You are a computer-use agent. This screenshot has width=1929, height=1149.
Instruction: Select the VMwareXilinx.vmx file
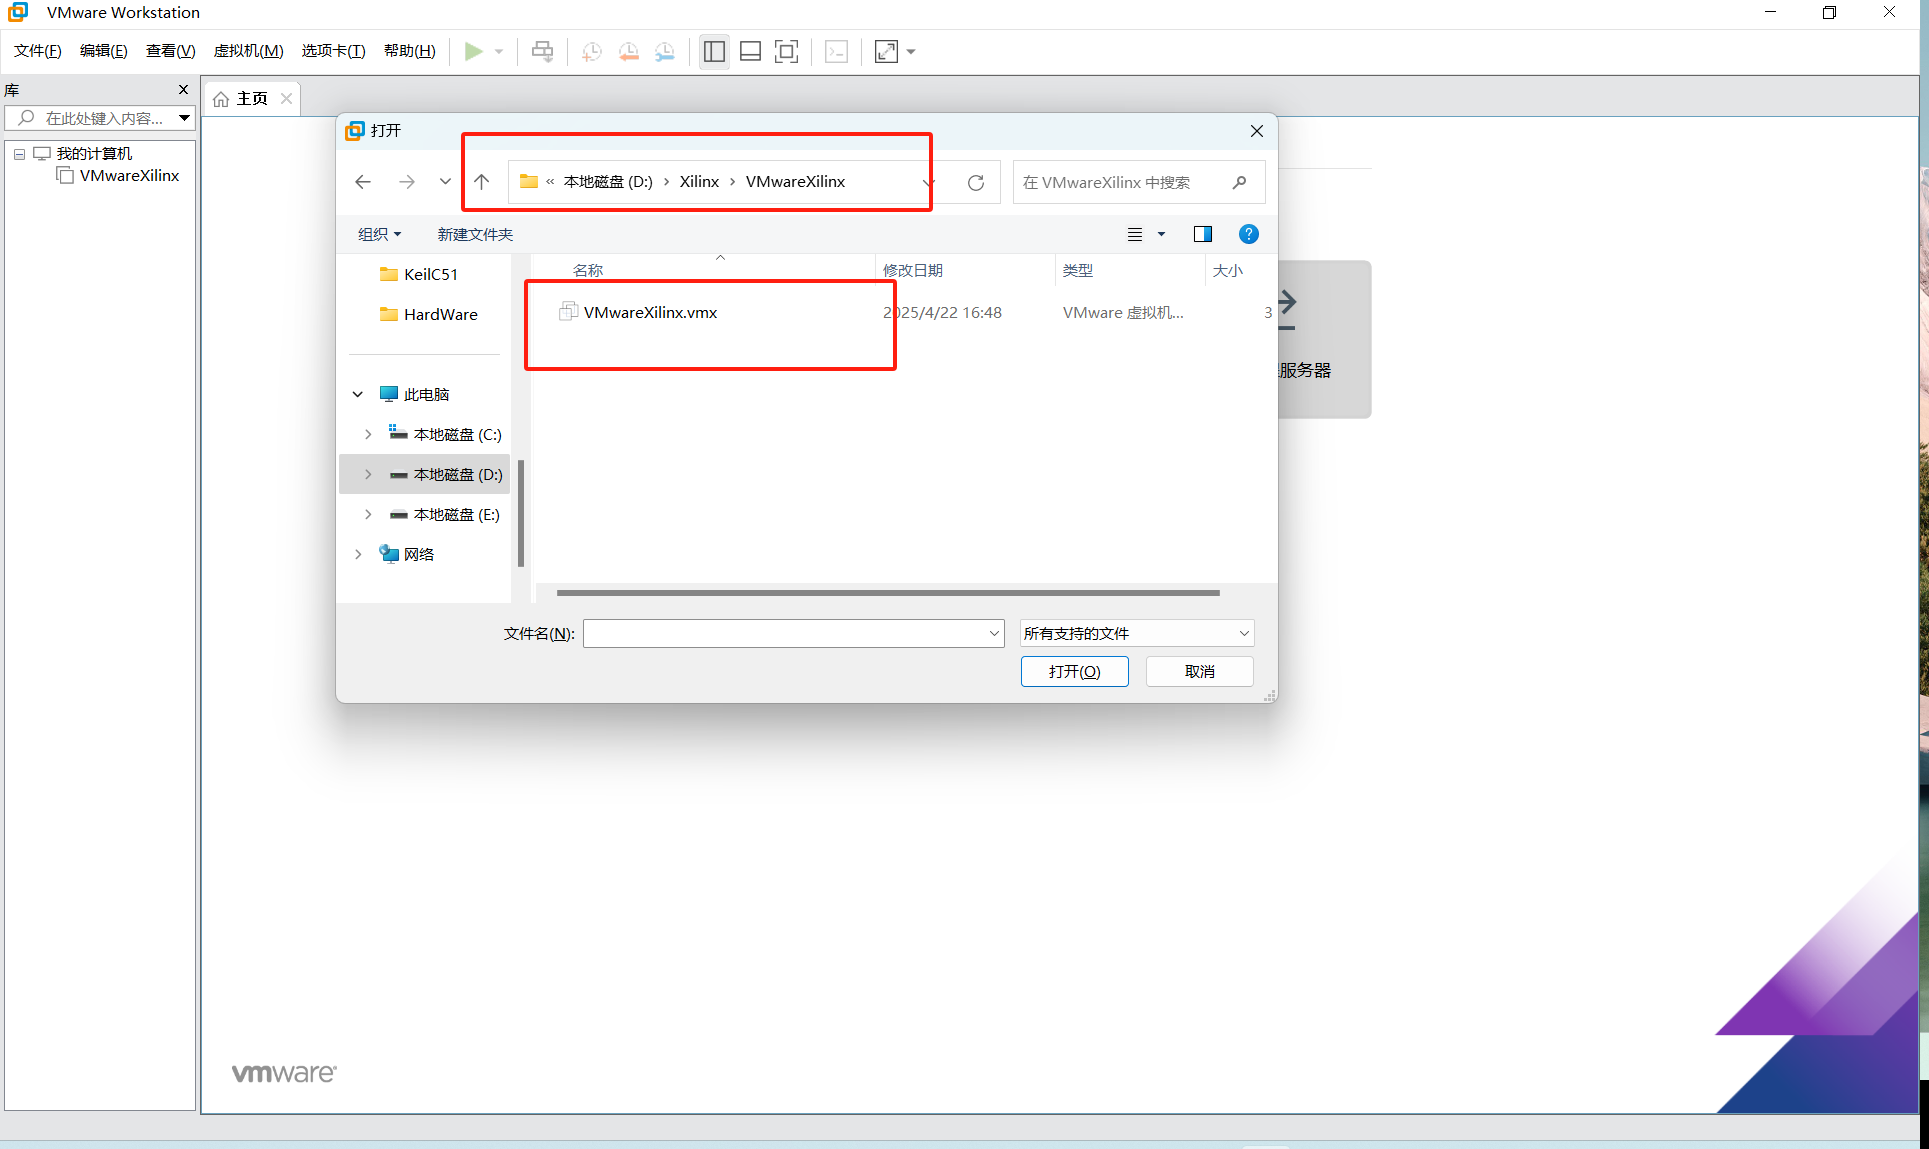pyautogui.click(x=650, y=312)
